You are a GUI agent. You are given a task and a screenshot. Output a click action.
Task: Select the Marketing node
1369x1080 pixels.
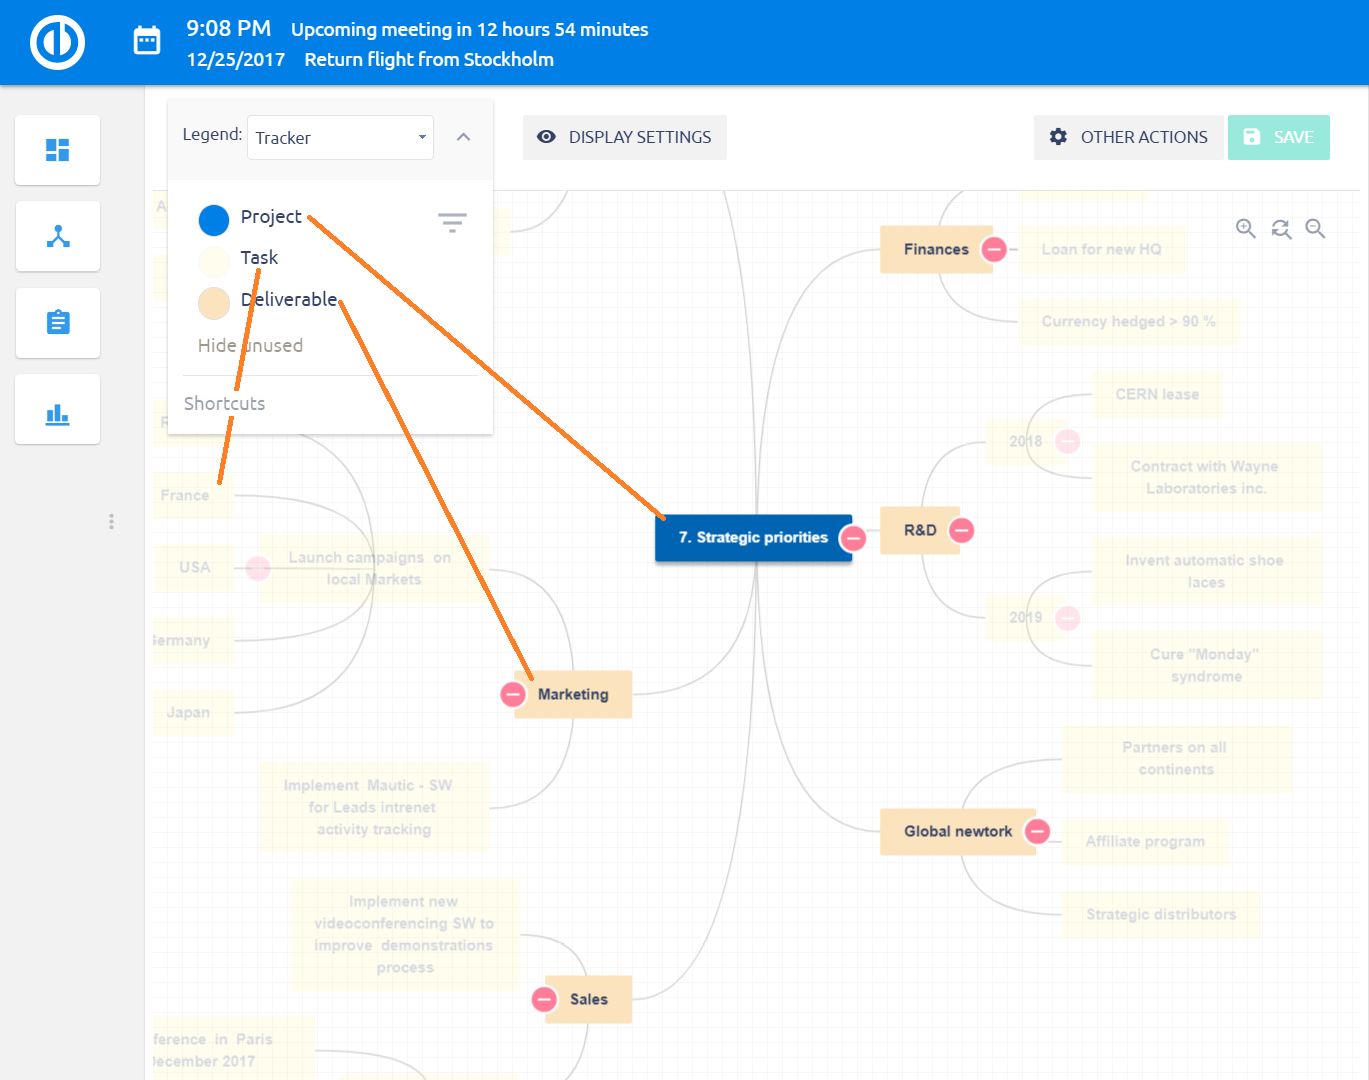[x=573, y=694]
